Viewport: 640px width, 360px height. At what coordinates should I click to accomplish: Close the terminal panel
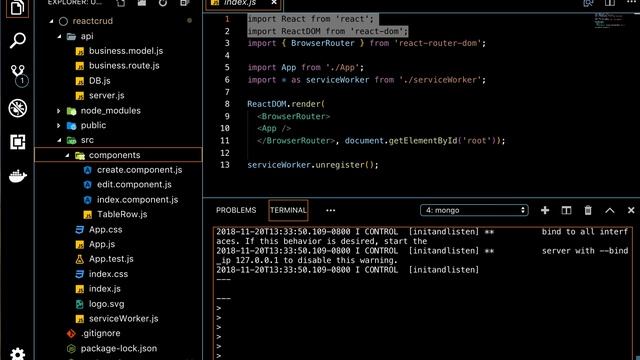click(x=631, y=210)
